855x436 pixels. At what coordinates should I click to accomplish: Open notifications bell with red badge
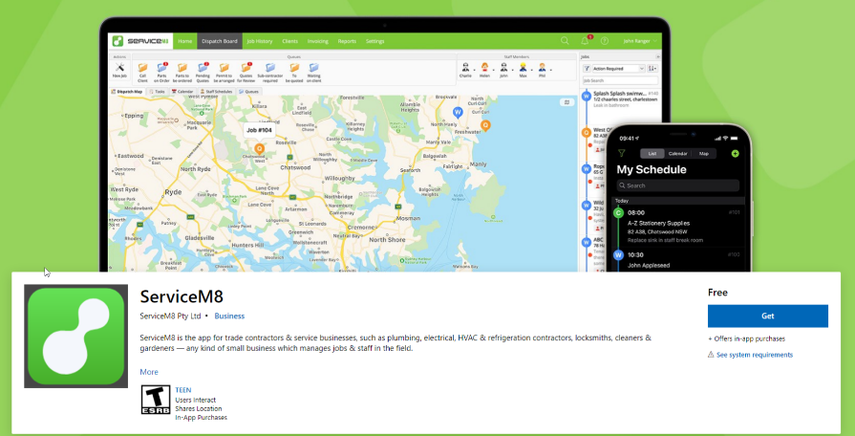(x=585, y=41)
